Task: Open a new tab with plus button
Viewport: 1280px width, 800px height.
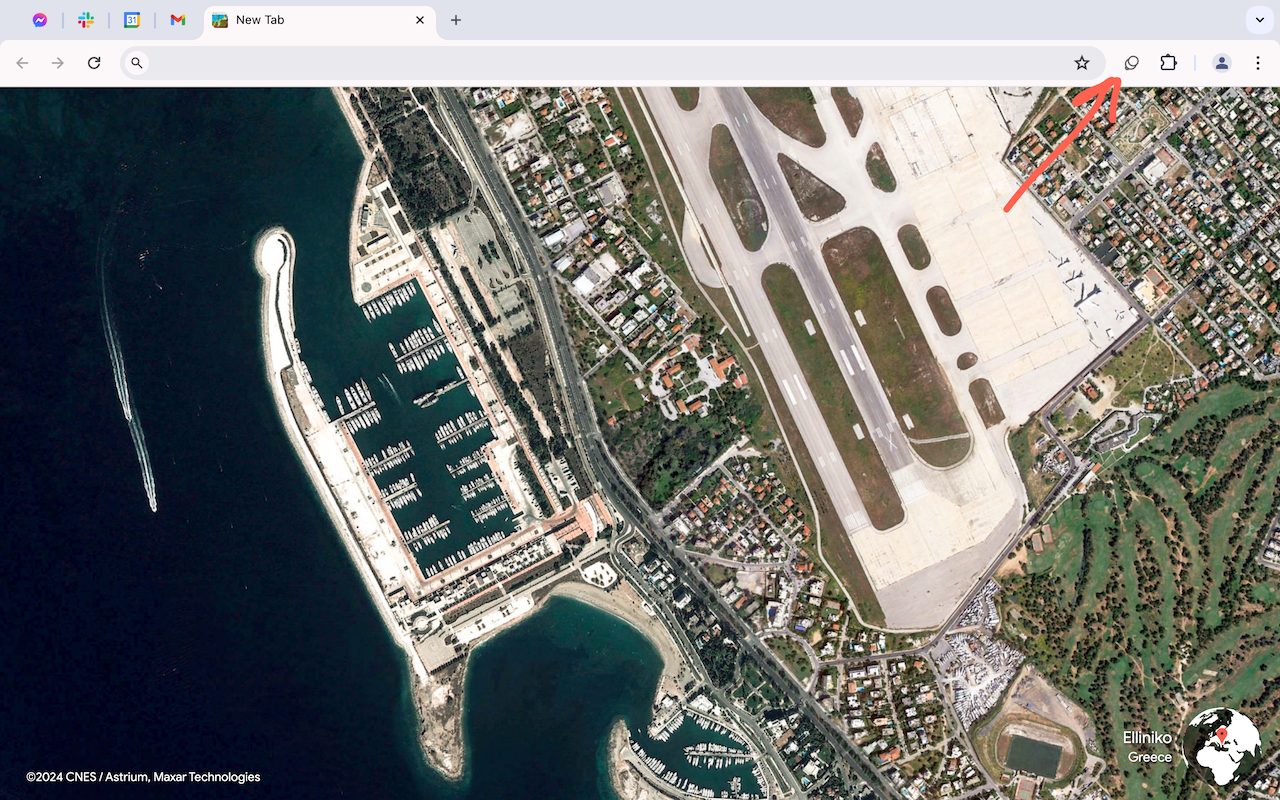Action: pos(456,20)
